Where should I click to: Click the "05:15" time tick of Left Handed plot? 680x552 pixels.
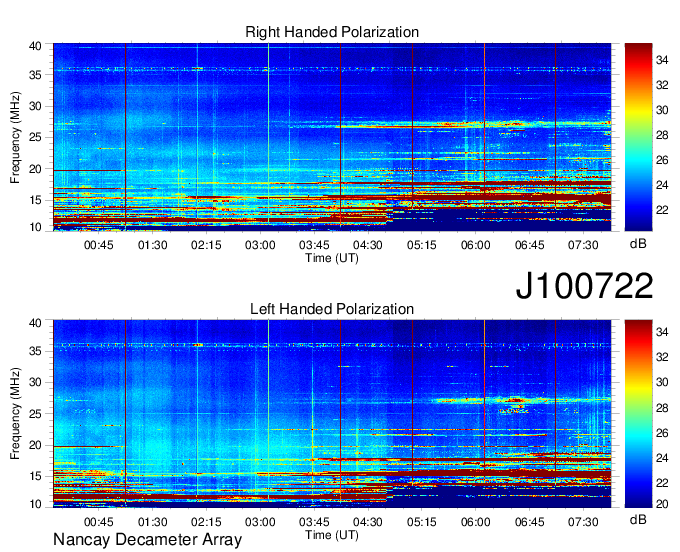[422, 522]
